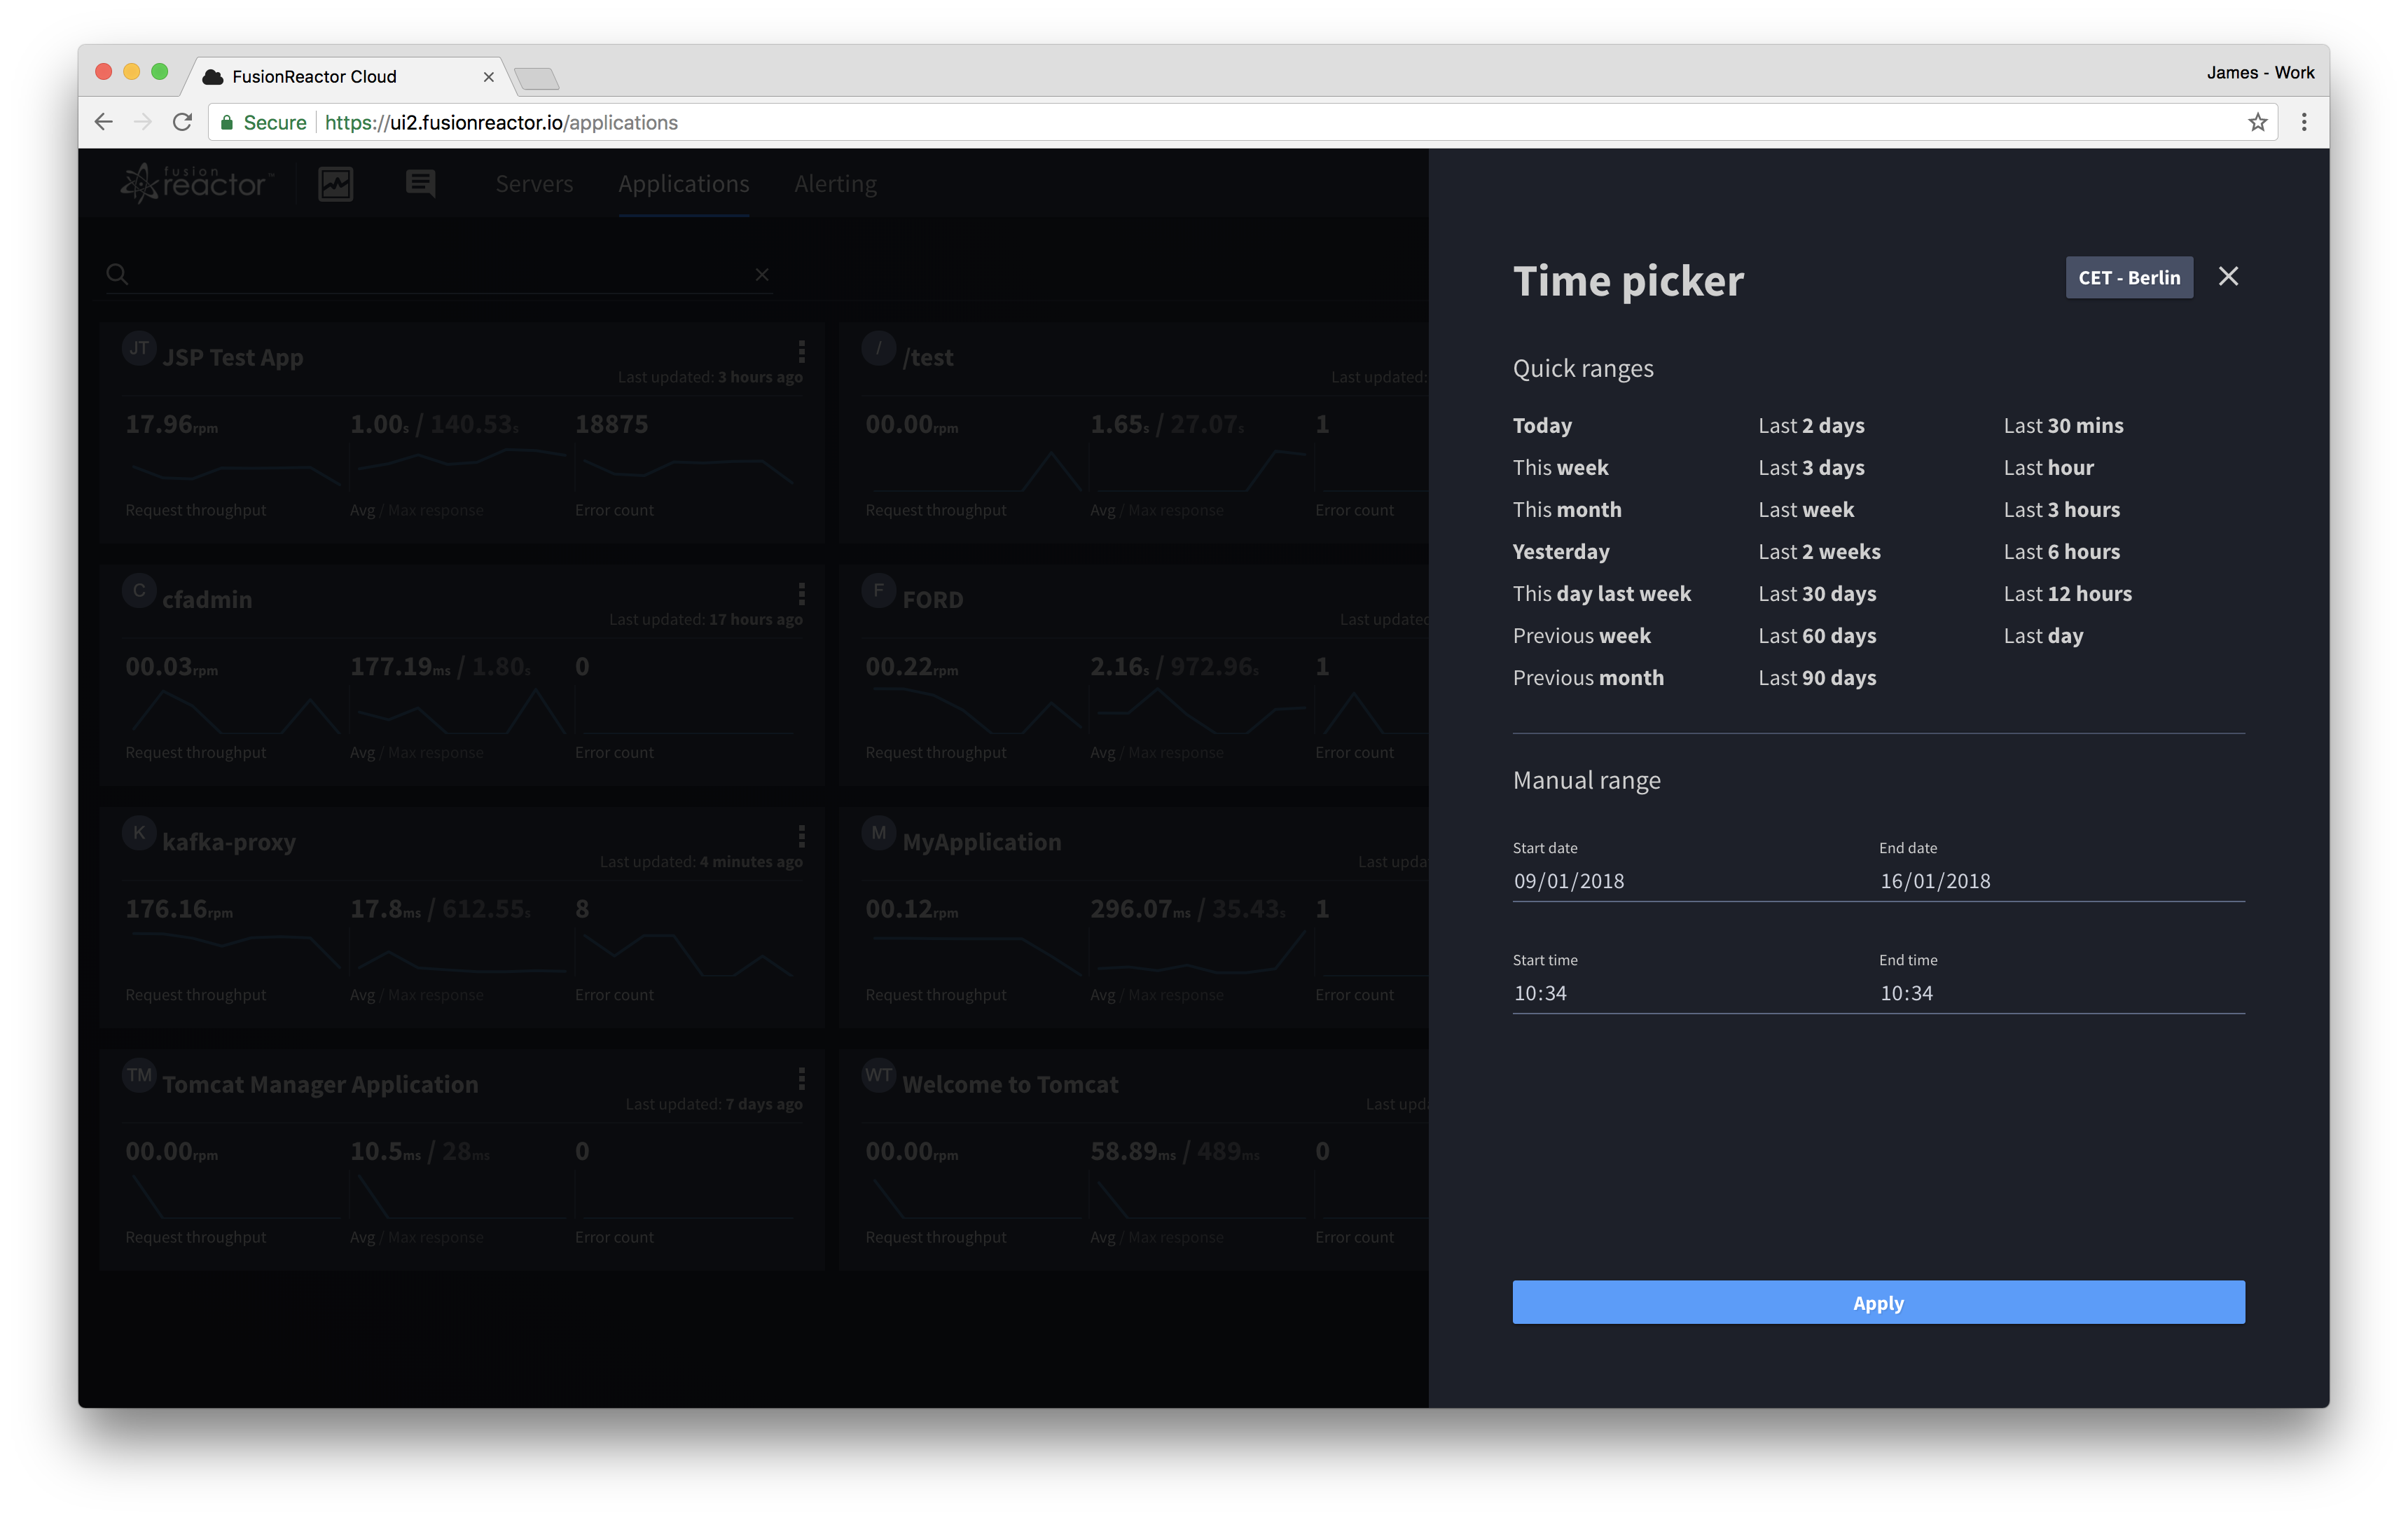This screenshot has height=1520, width=2408.
Task: Choose Previous week range
Action: (x=1581, y=635)
